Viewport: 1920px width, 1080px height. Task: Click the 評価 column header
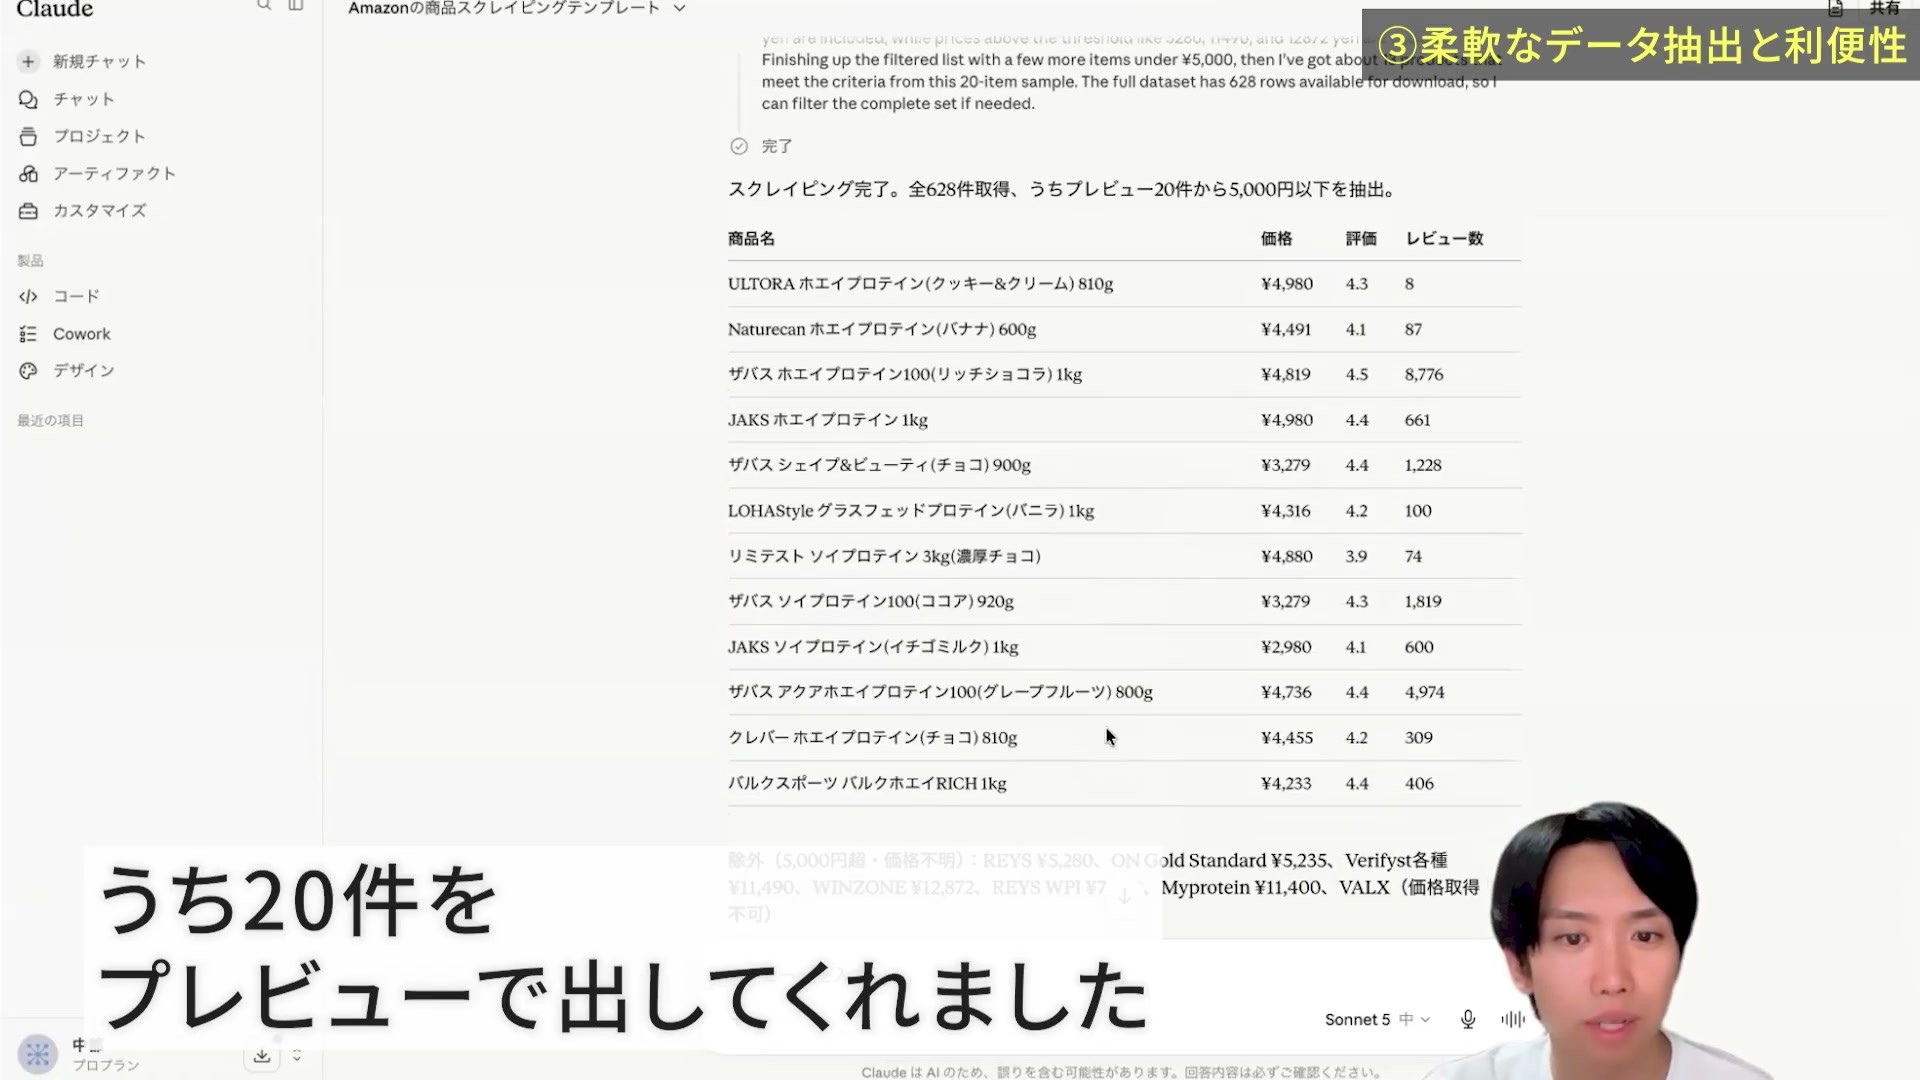1361,238
